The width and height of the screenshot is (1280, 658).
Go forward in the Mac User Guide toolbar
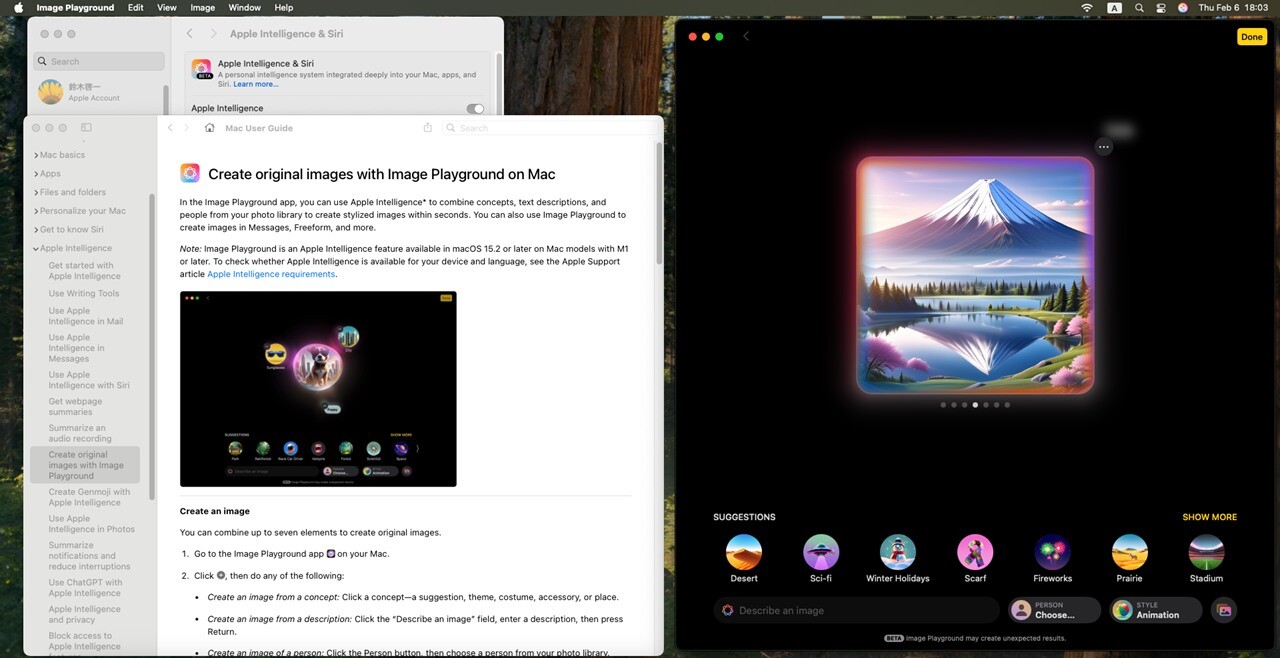[x=186, y=128]
